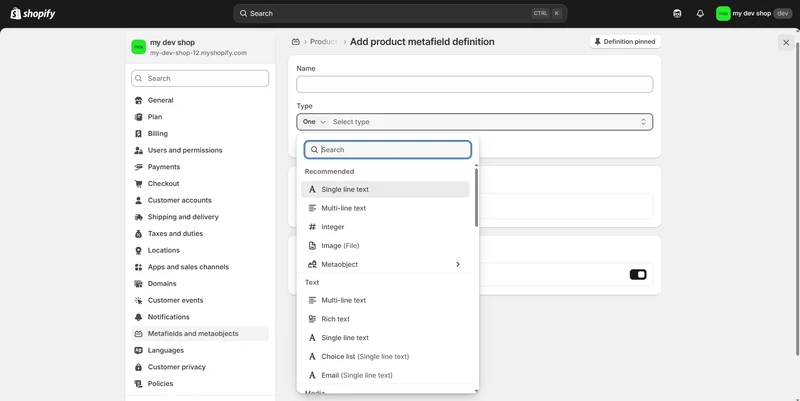800x401 pixels.
Task: Click the my-dev-shop-12.myshopify.com text
Action: 198,53
